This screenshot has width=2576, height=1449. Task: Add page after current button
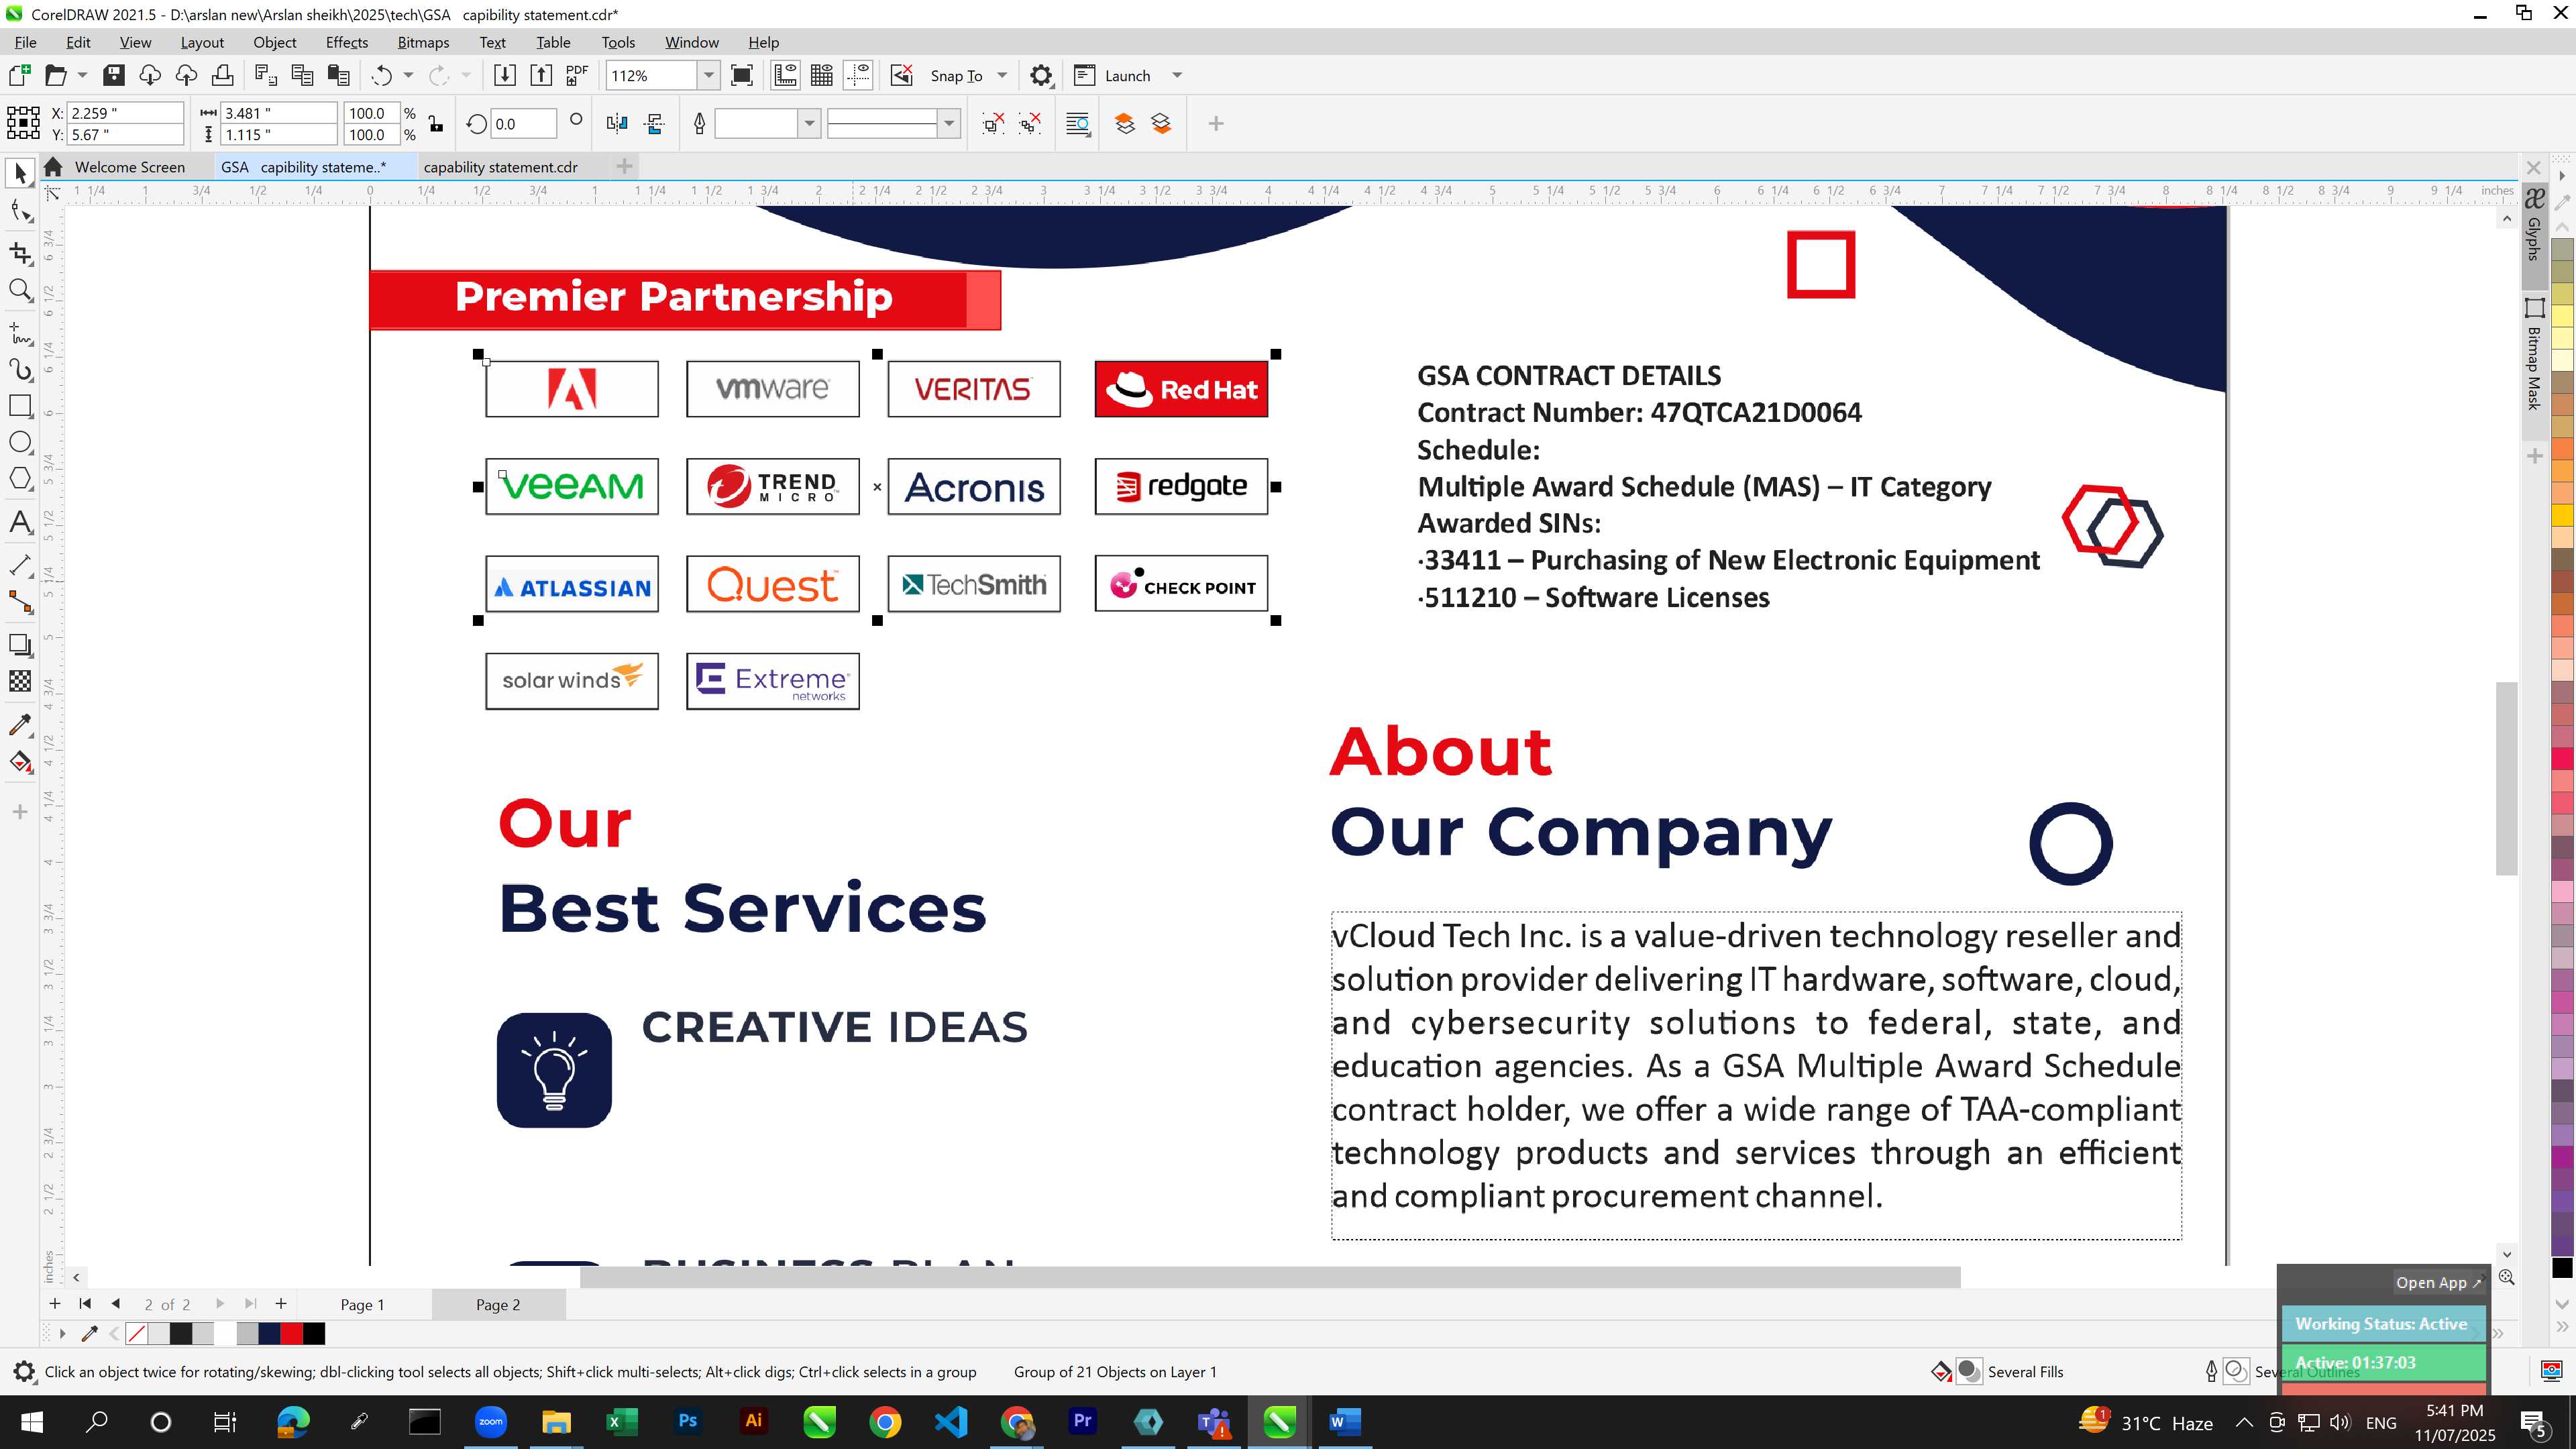pyautogui.click(x=281, y=1304)
